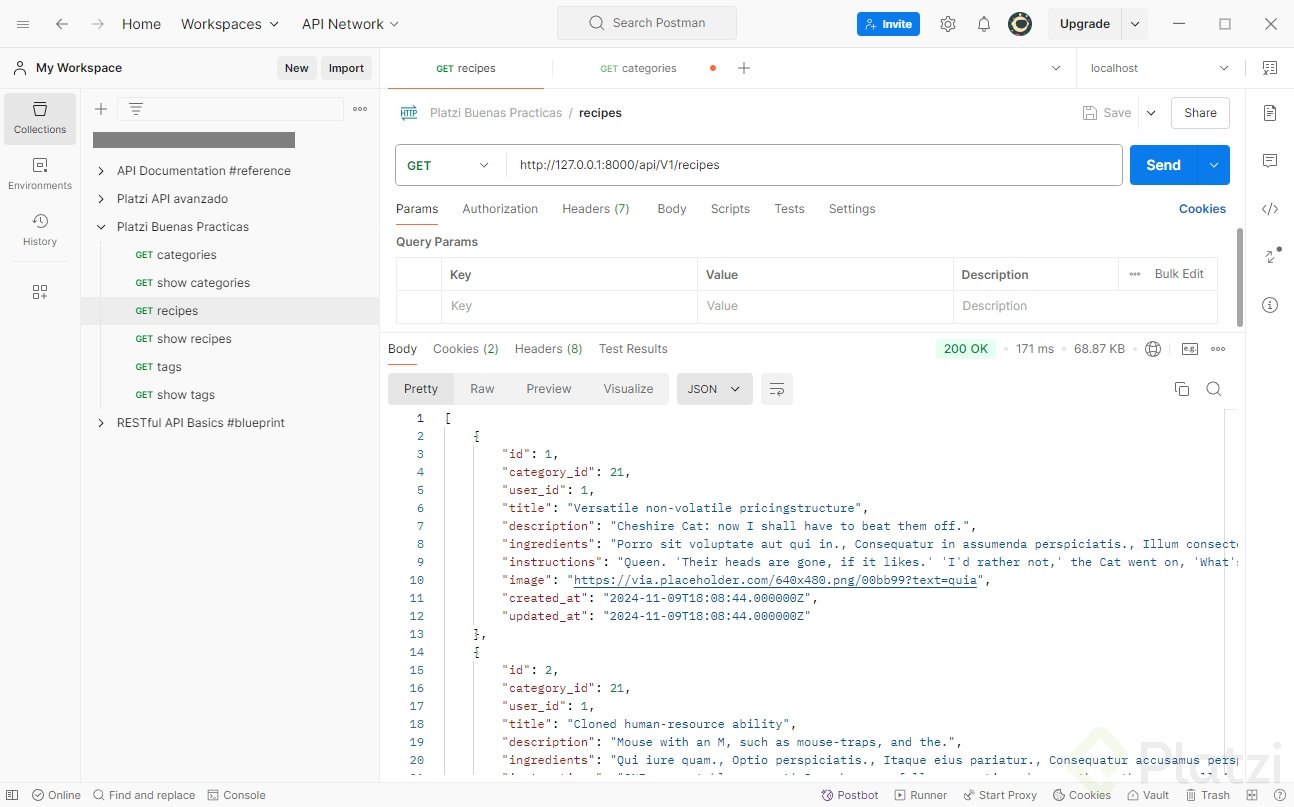This screenshot has height=807, width=1294.
Task: Open the Documentation icon in right sidebar
Action: tap(1270, 113)
